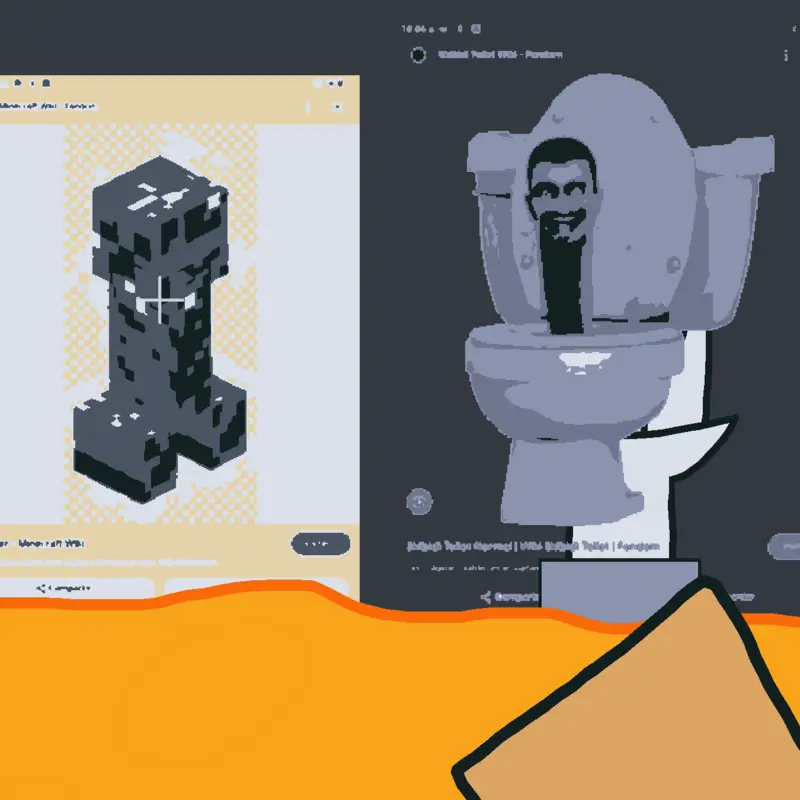The width and height of the screenshot is (800, 800).
Task: Open Minecraft Wiki Fandom source title
Action: [47, 106]
